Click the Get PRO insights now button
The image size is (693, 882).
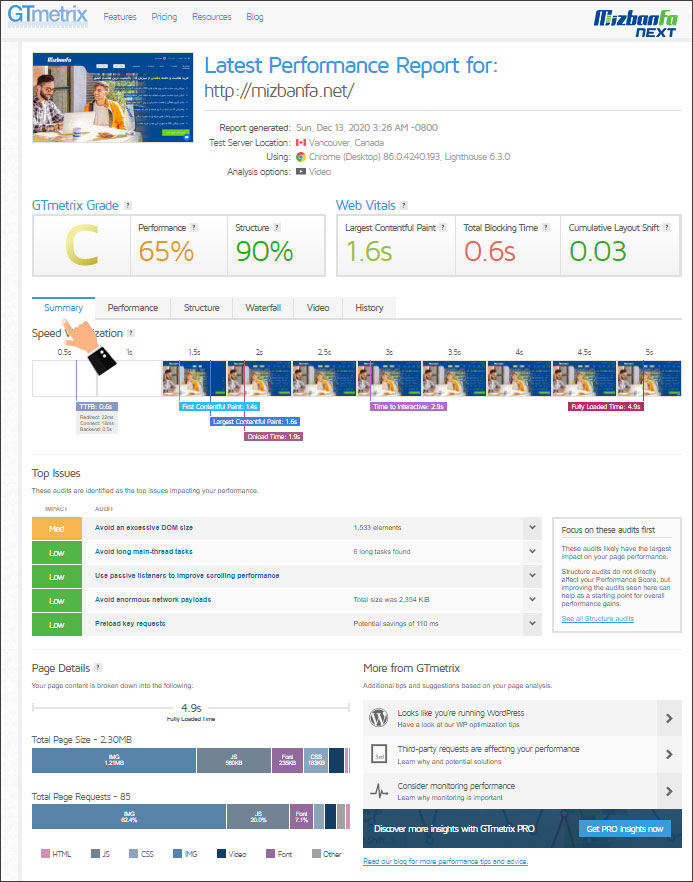(x=624, y=829)
